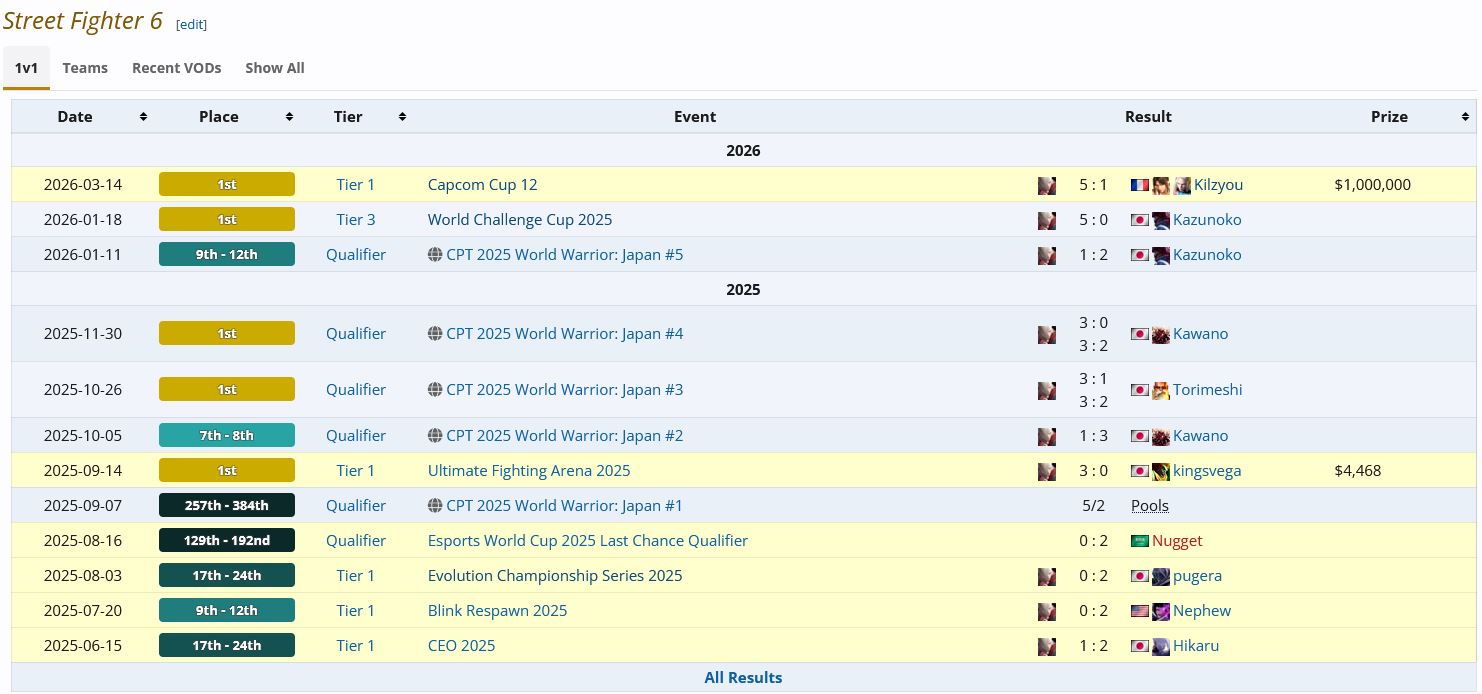Open World Challenge Cup 2025 event
This screenshot has height=694, width=1482.
[520, 220]
